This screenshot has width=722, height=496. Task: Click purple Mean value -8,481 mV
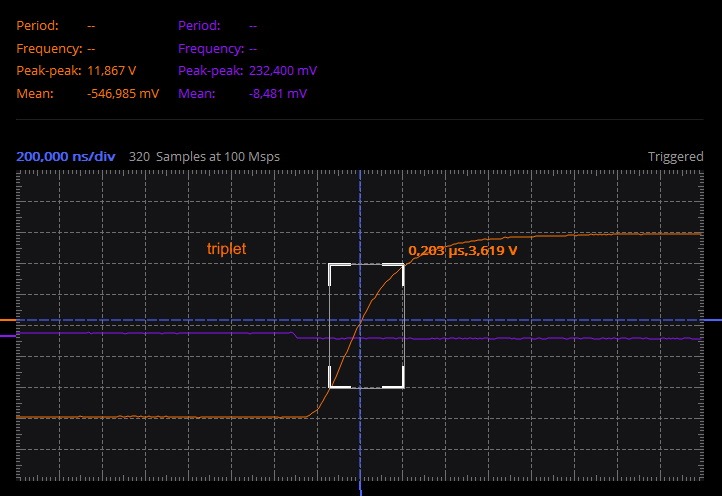coord(278,93)
